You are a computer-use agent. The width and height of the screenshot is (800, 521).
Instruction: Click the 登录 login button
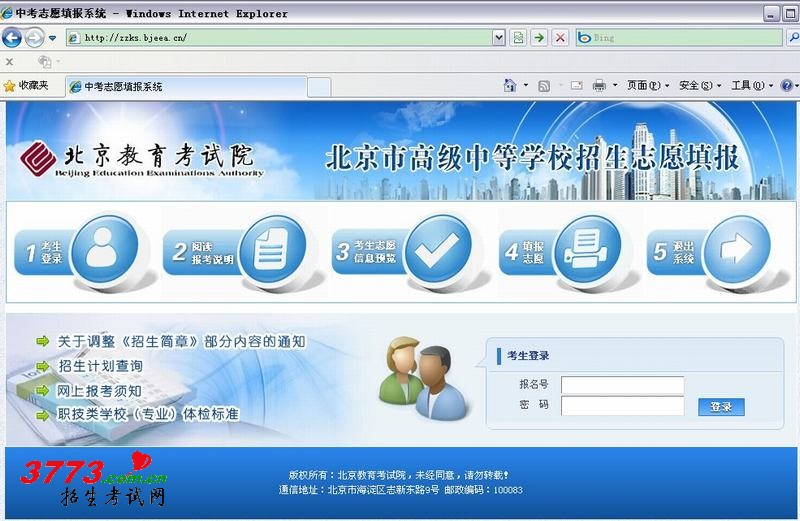pos(721,406)
